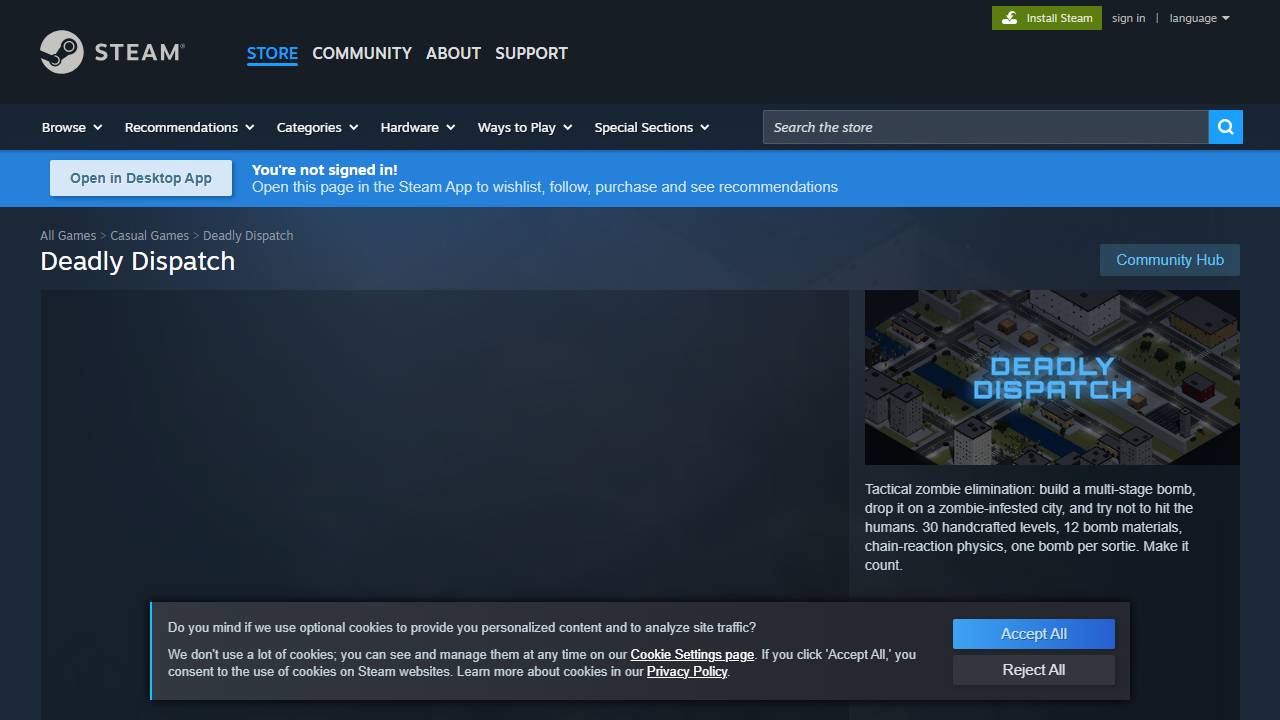This screenshot has height=720, width=1280.
Task: Open the Privacy Policy link
Action: click(687, 672)
